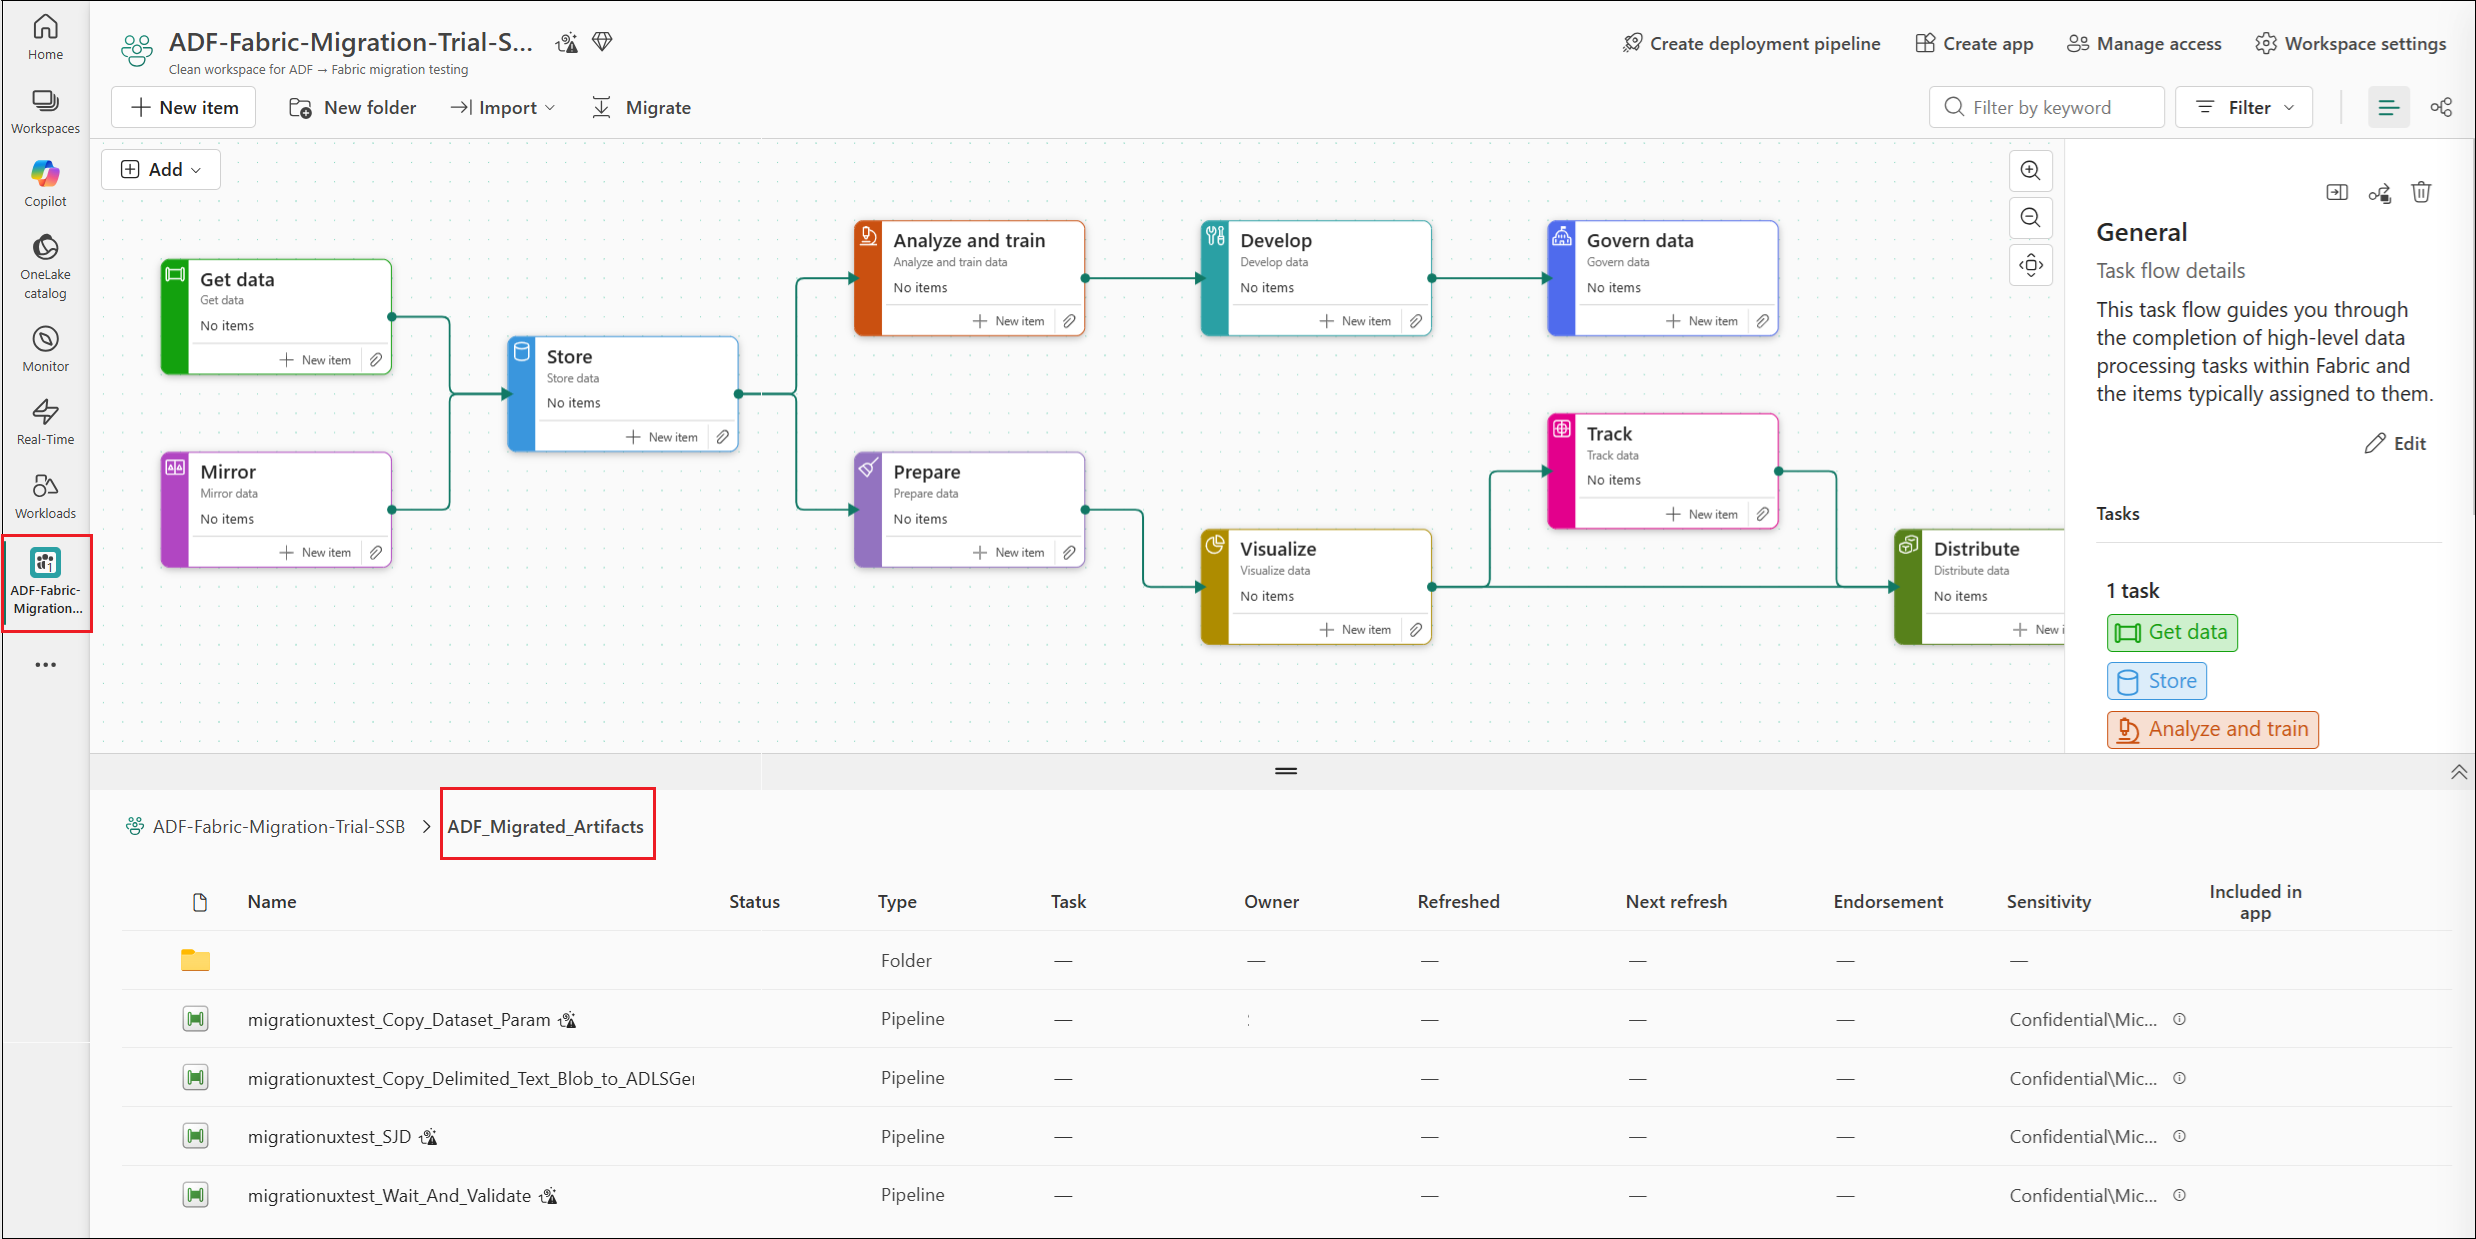
Task: Sort by the Name column header
Action: pyautogui.click(x=272, y=902)
